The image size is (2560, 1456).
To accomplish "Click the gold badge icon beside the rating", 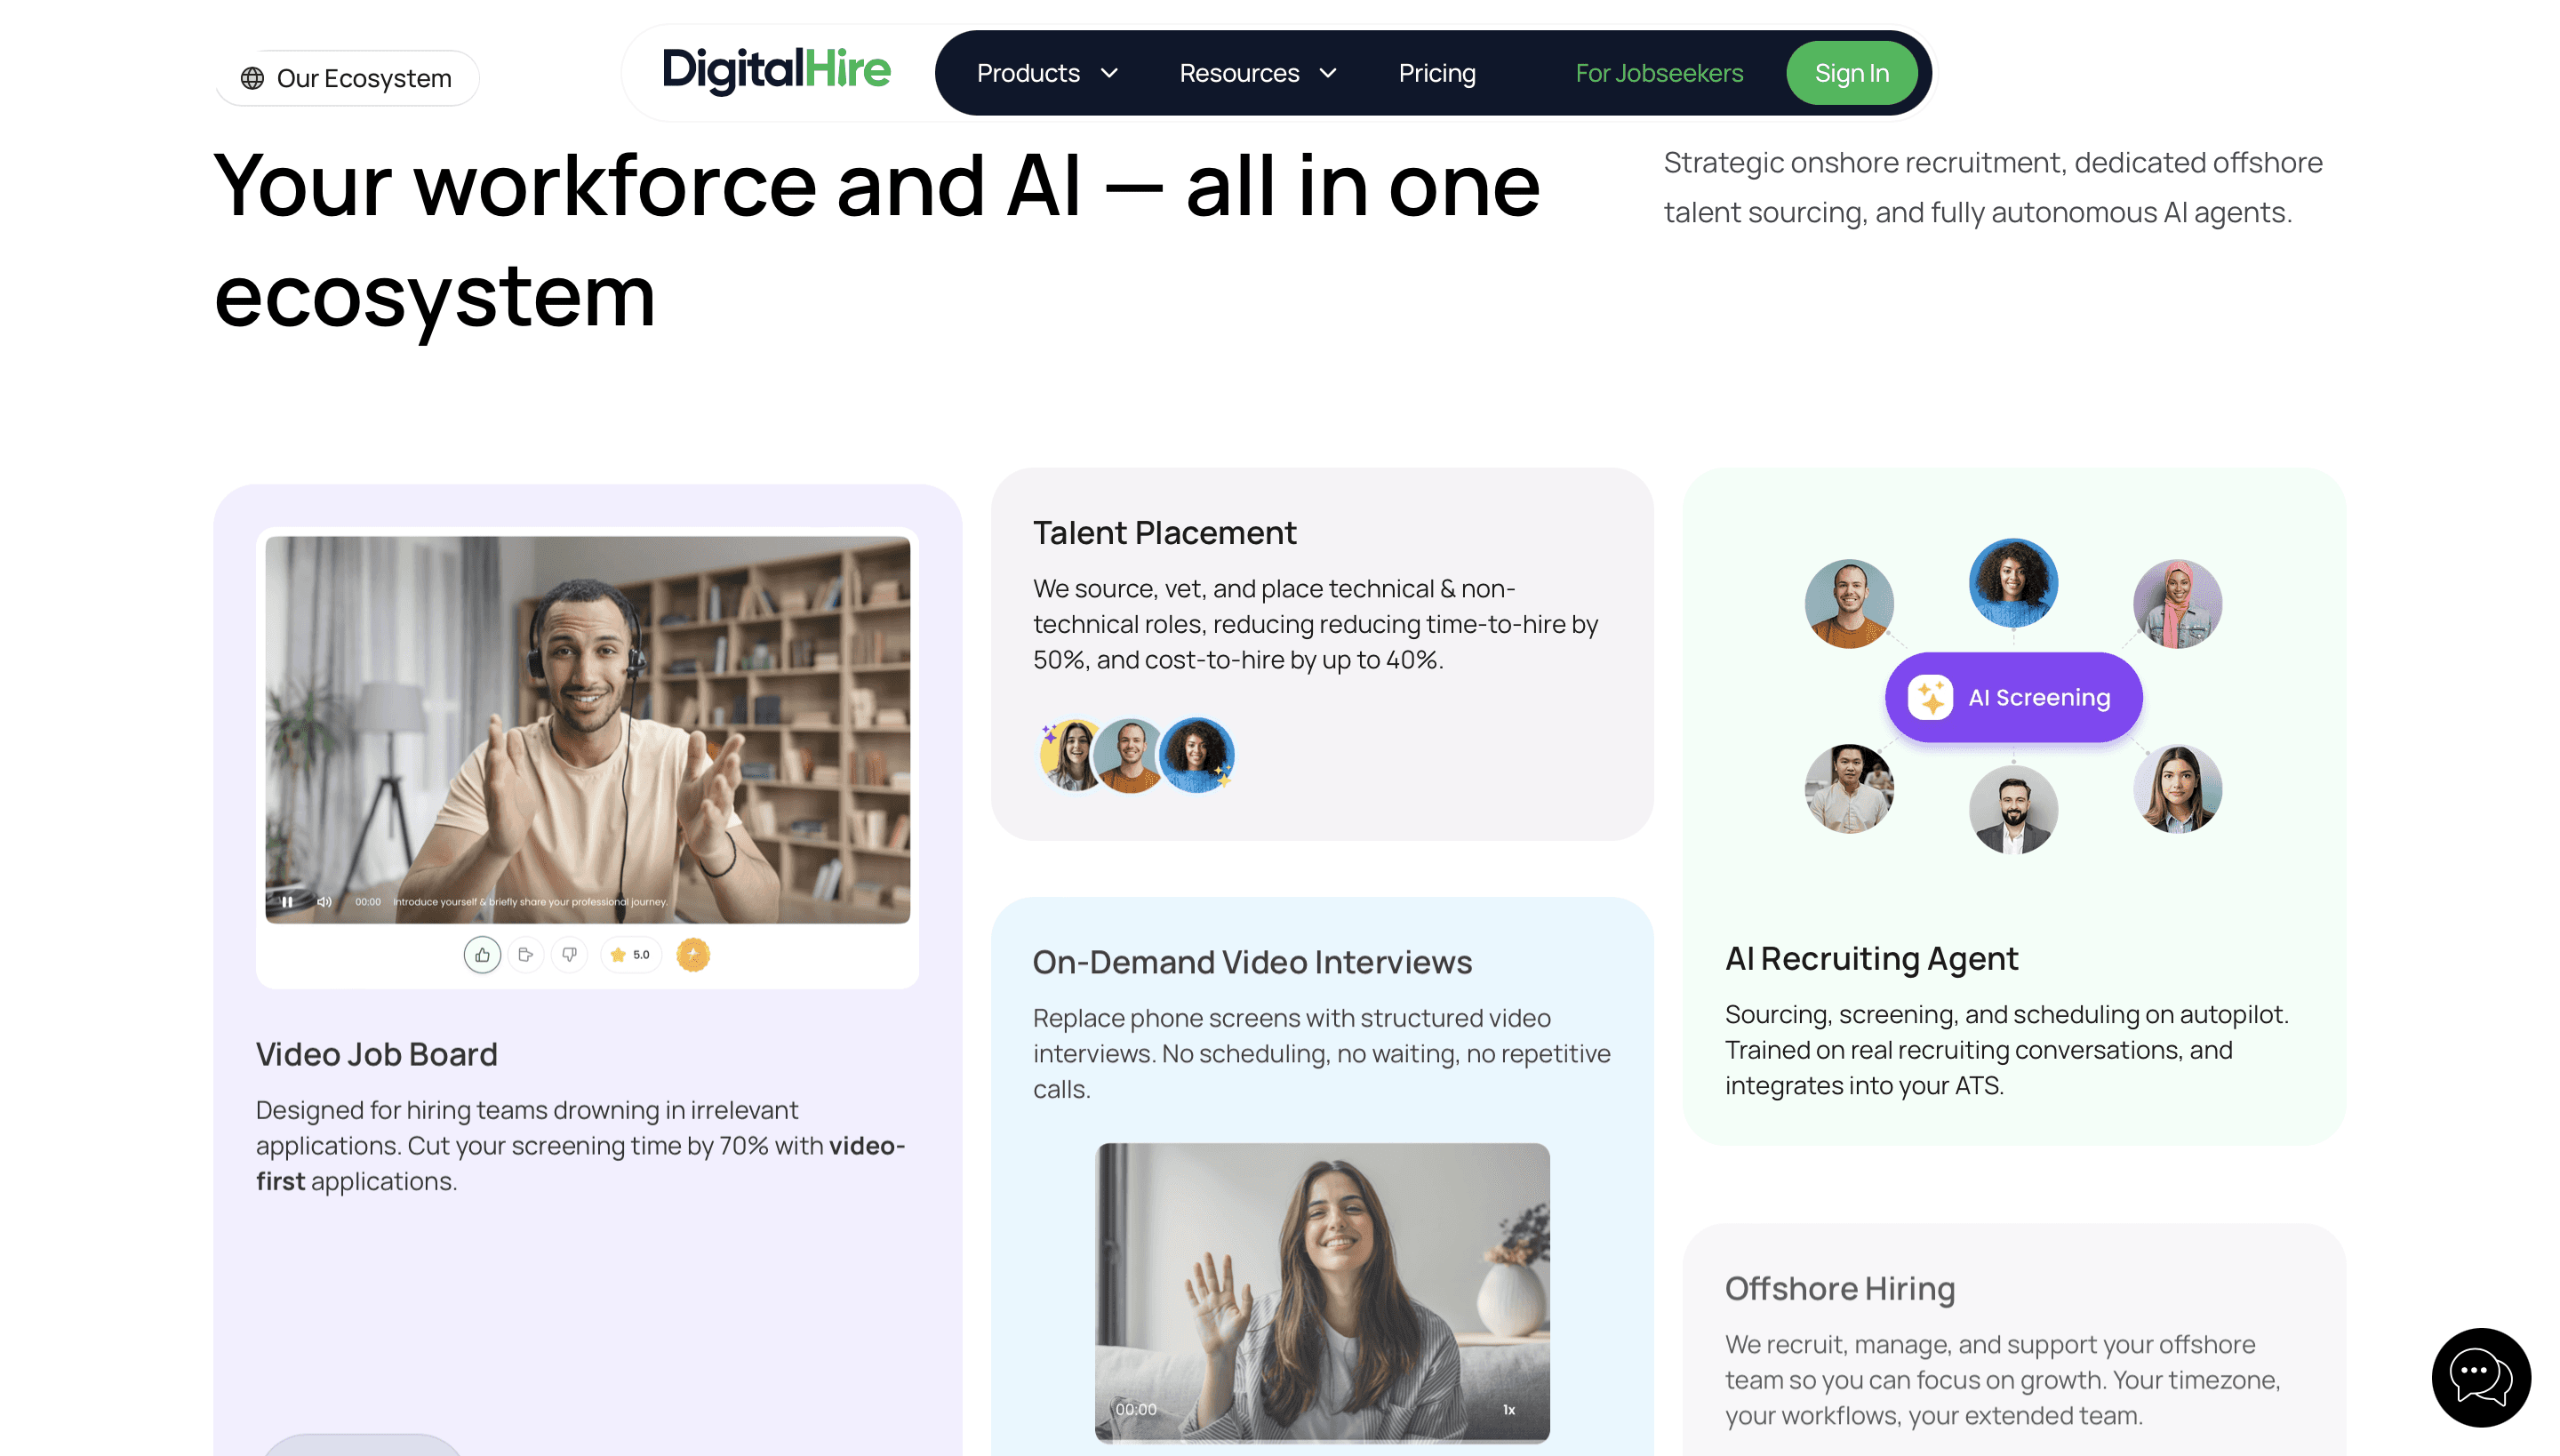I will (x=693, y=955).
